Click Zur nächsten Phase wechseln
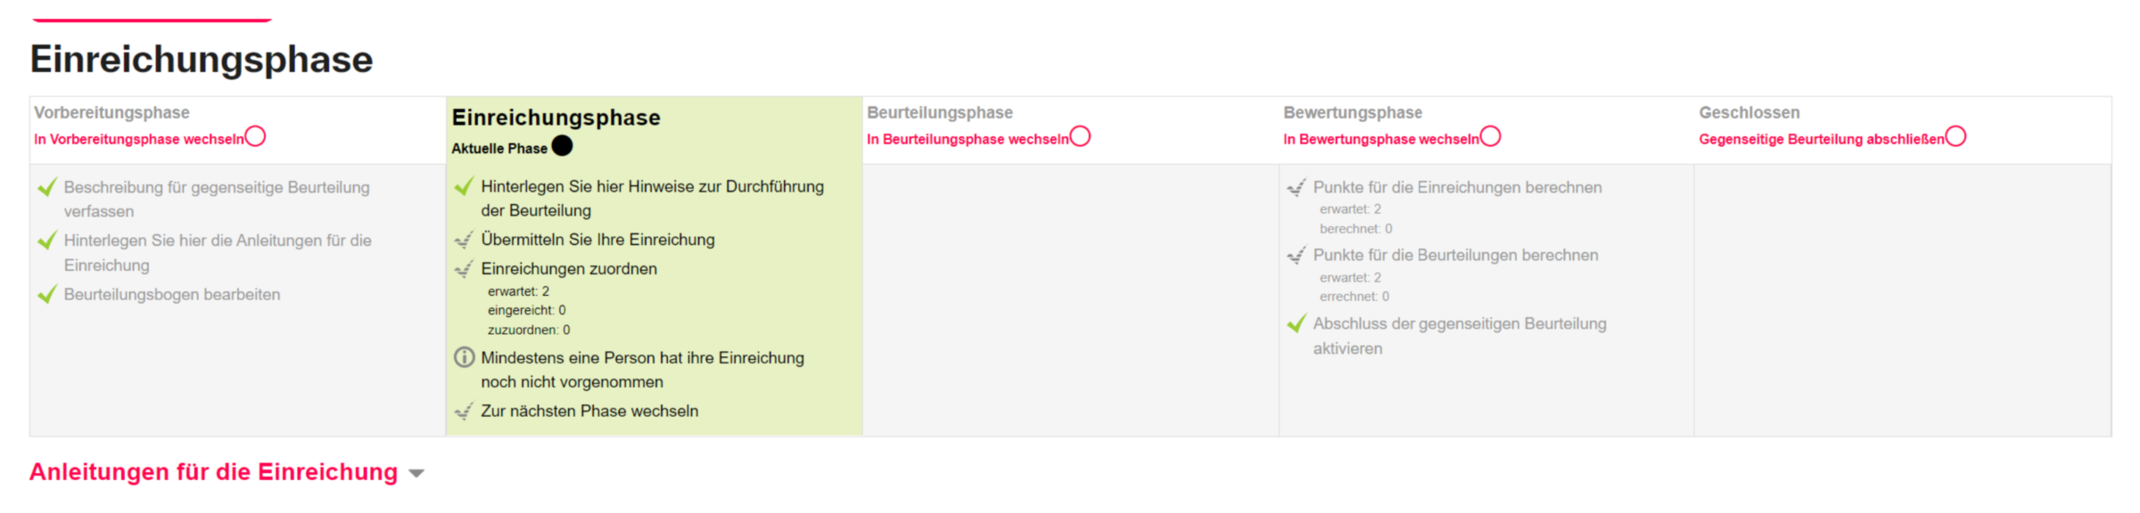The height and width of the screenshot is (513, 2140). tap(589, 411)
